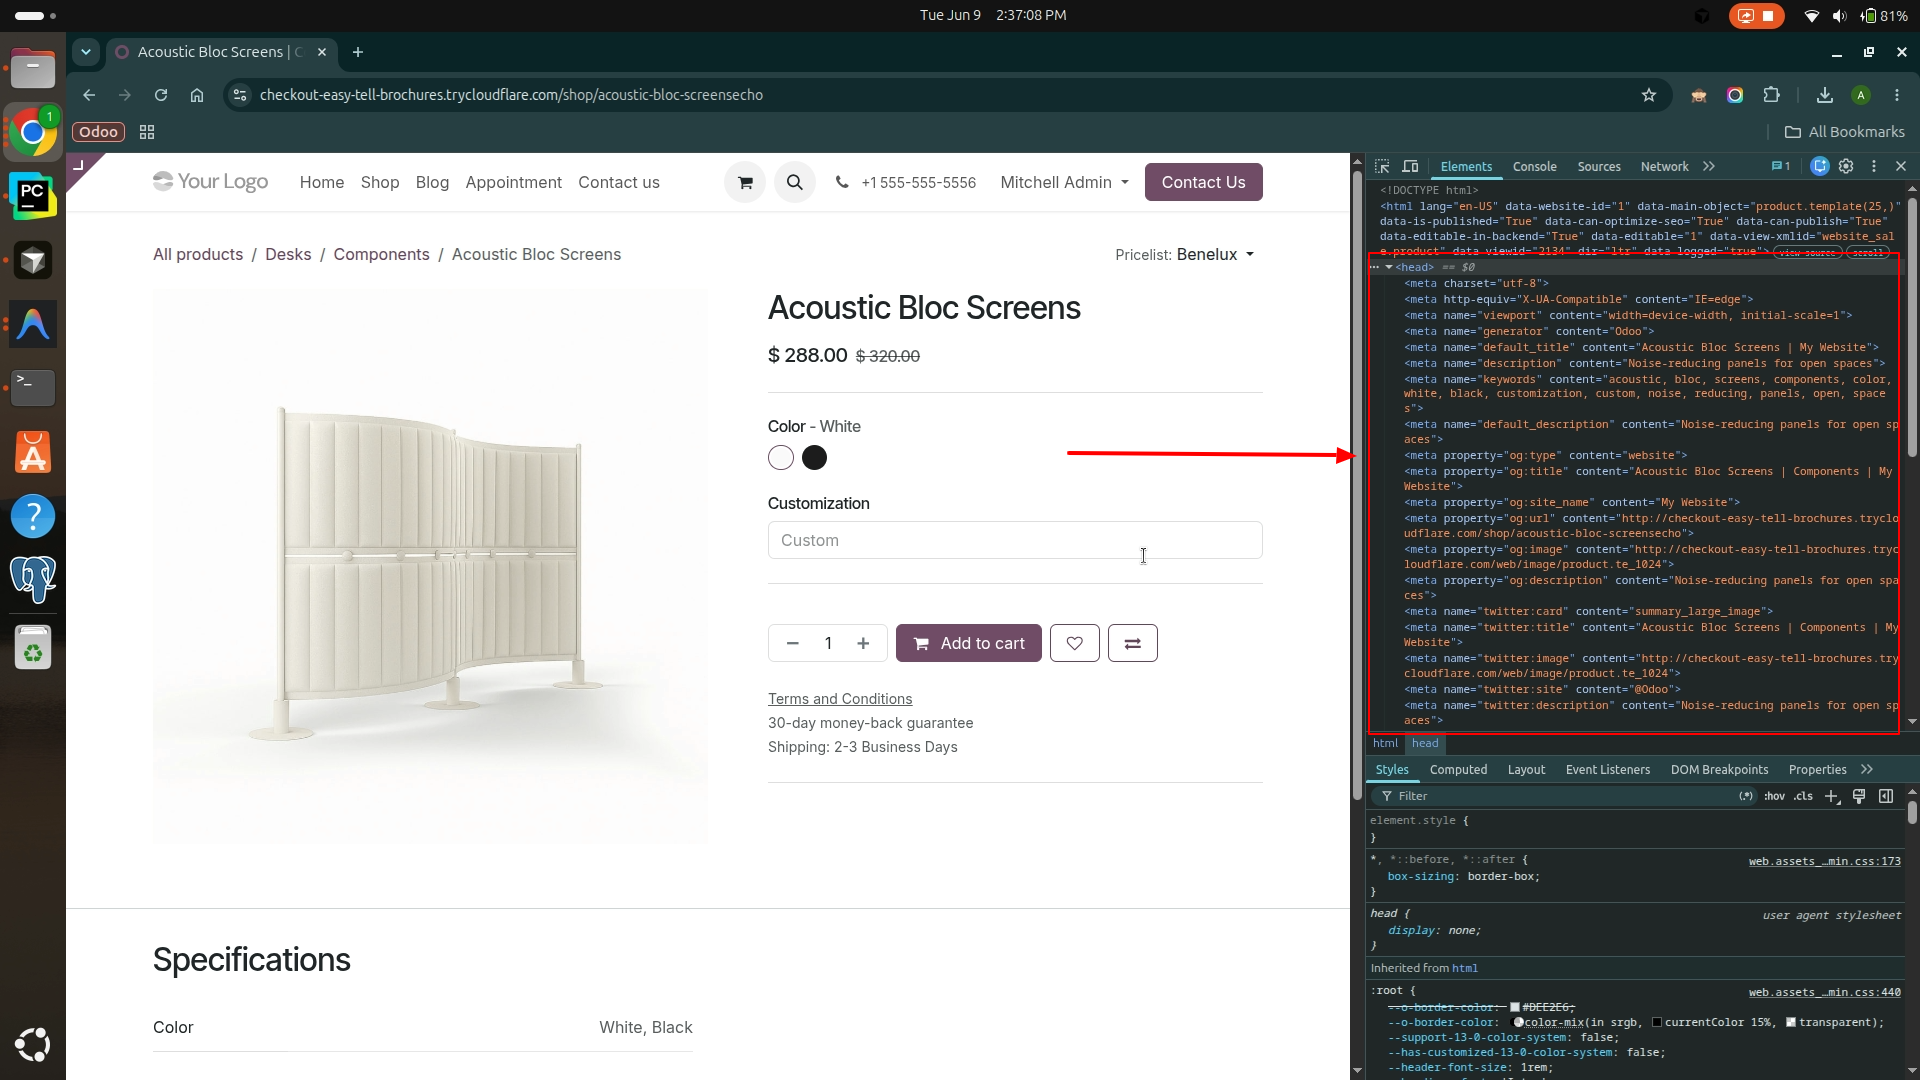Open Chrome downloads icon

tap(1825, 95)
